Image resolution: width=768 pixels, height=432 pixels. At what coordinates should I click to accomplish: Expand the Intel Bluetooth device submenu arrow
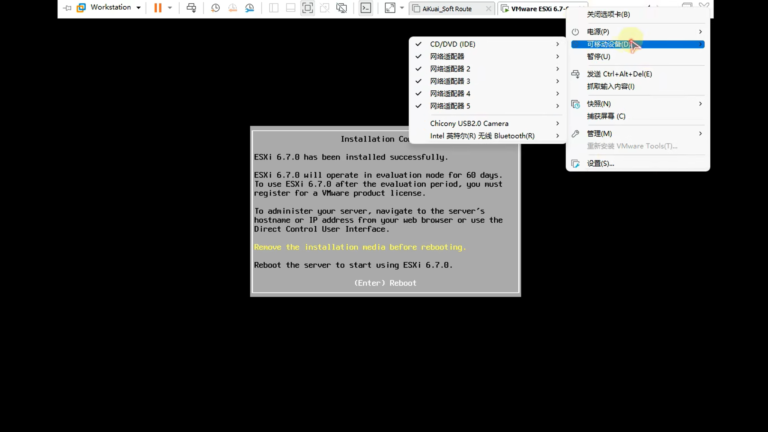point(557,136)
